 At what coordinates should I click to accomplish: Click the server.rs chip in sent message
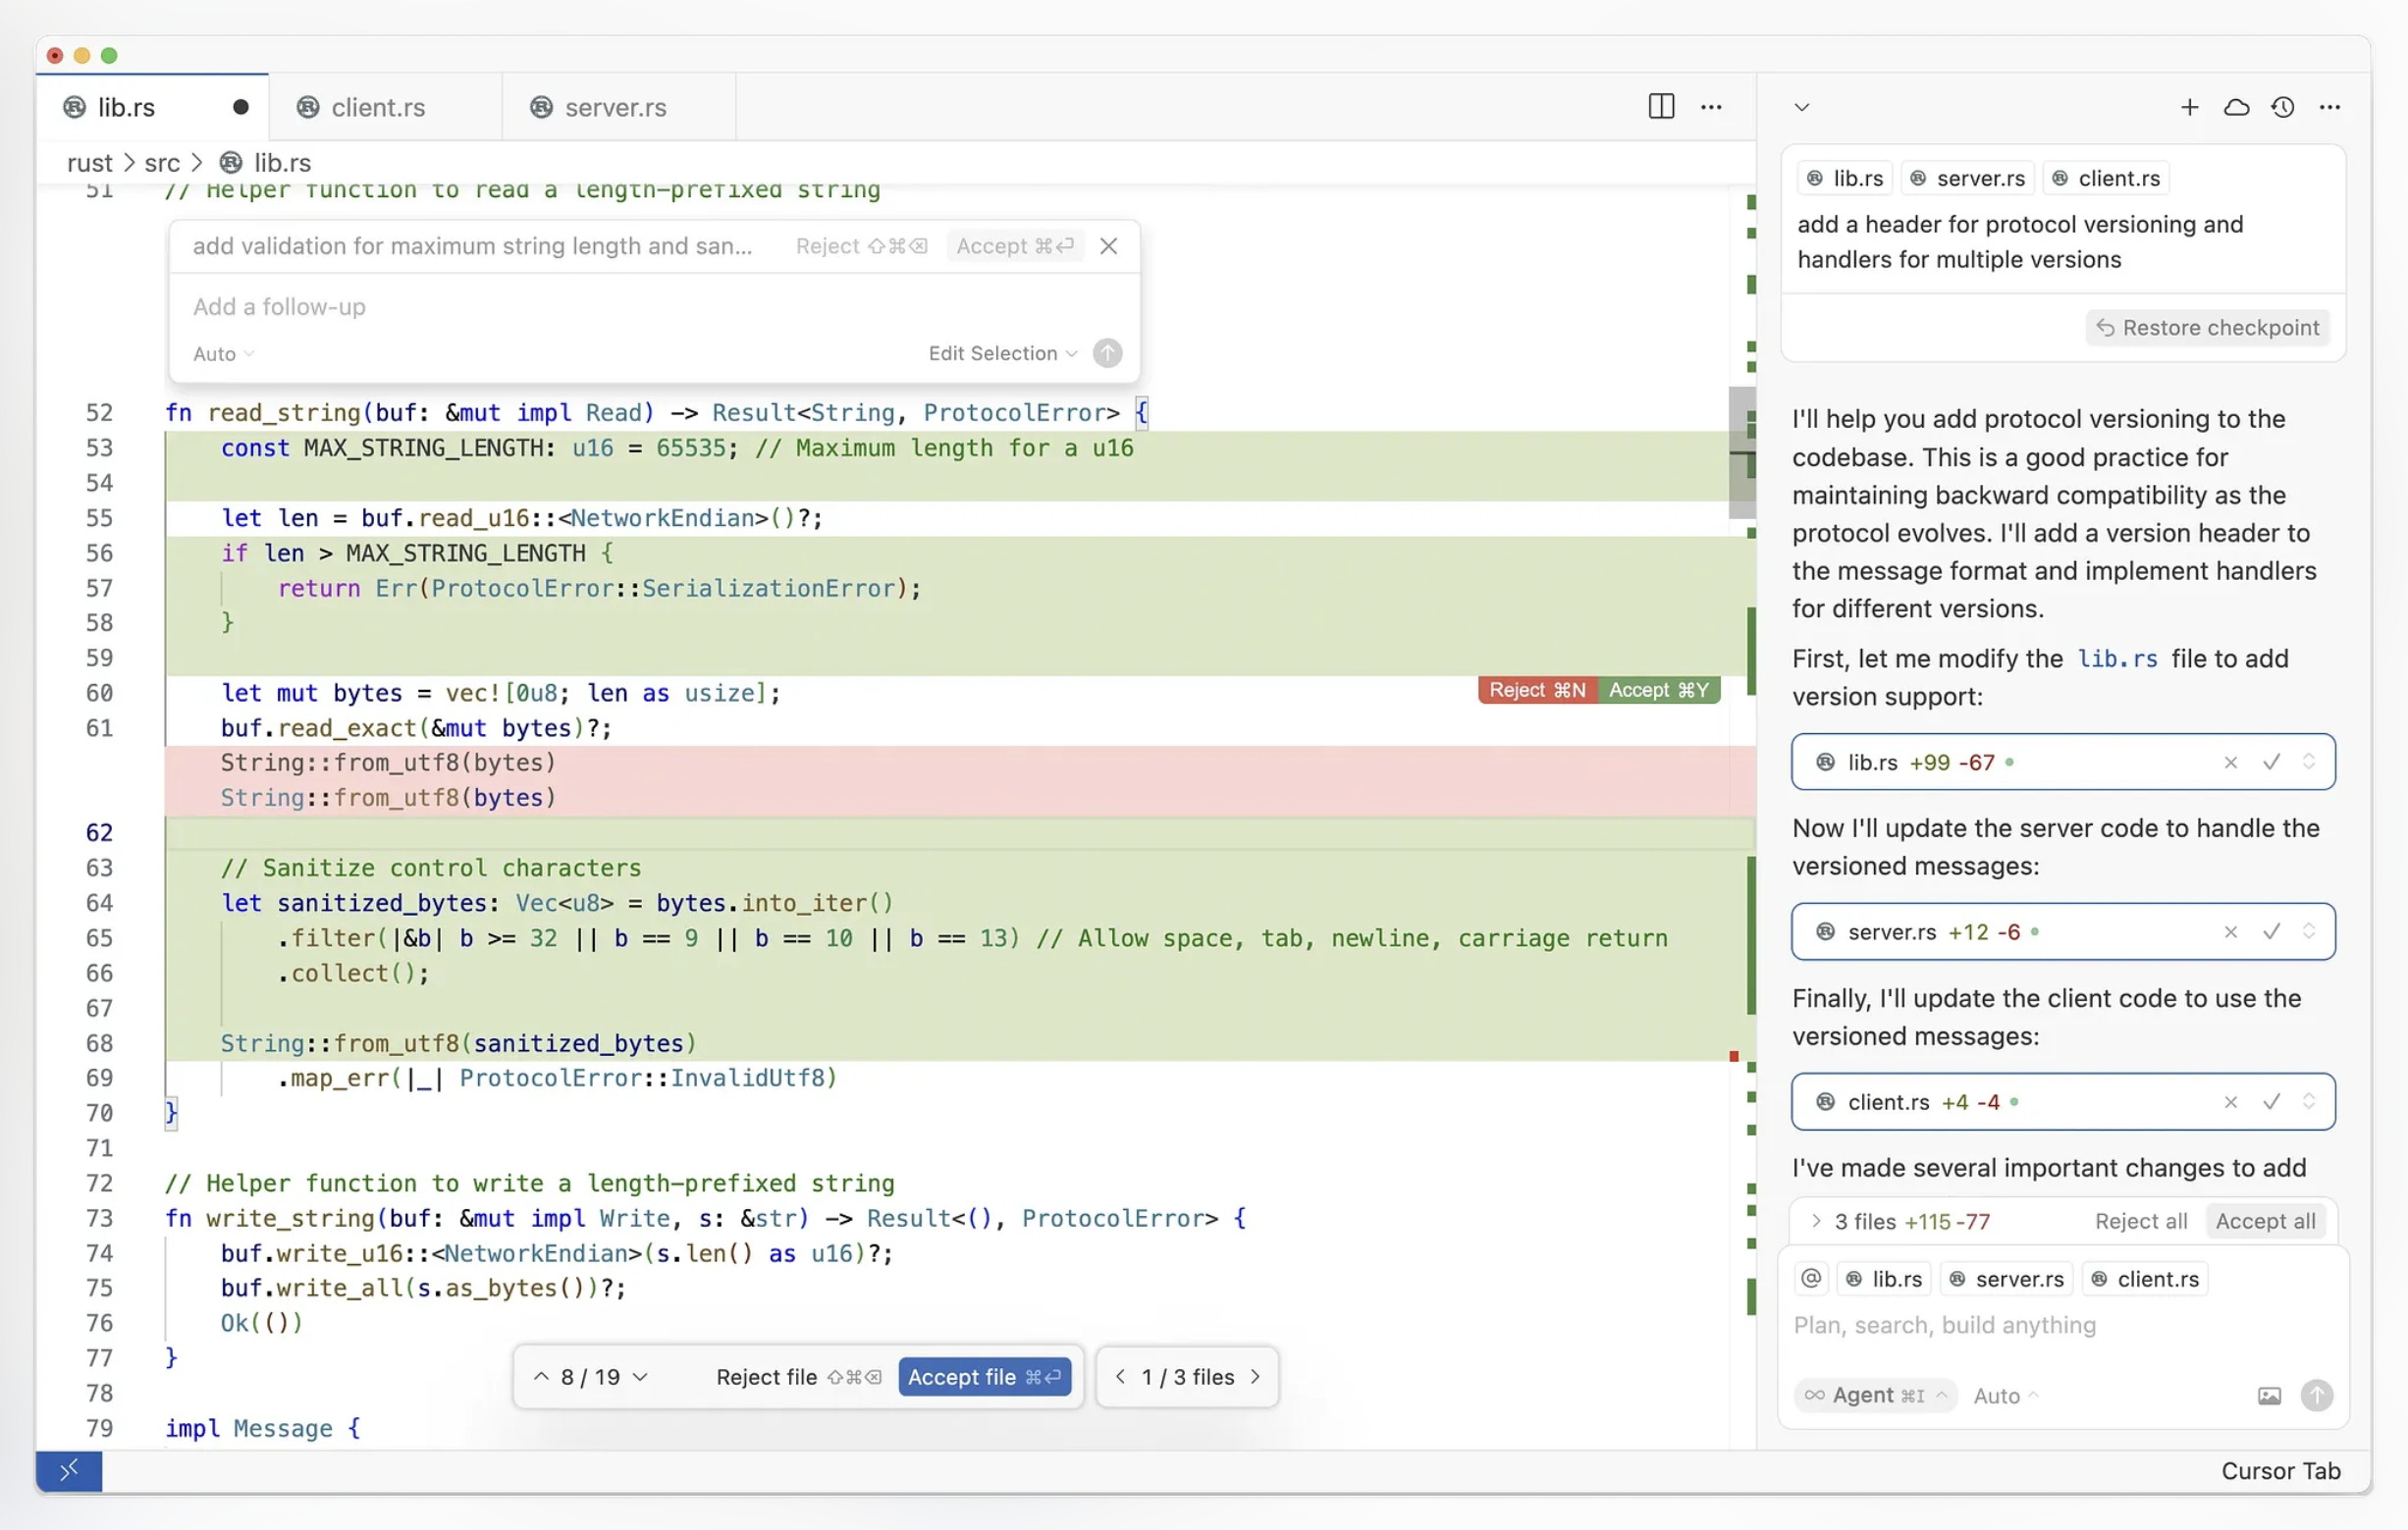coord(1967,178)
